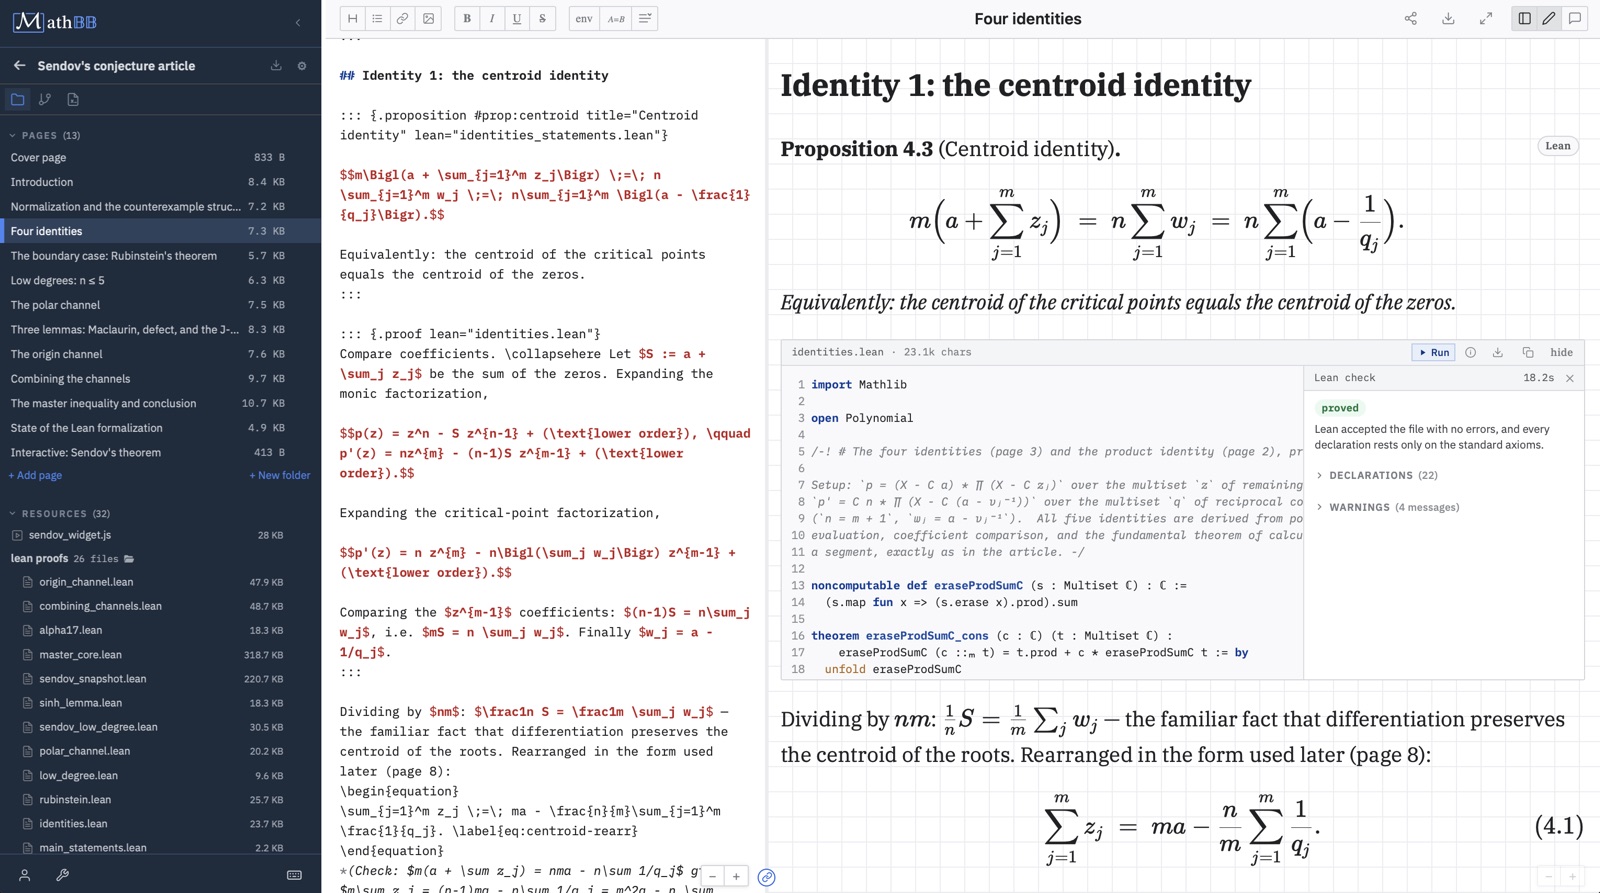Toggle bold formatting

tap(466, 18)
